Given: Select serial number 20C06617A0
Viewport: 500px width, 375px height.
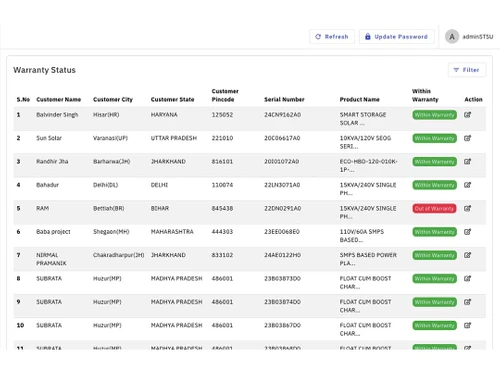Looking at the screenshot, I should click(x=282, y=138).
